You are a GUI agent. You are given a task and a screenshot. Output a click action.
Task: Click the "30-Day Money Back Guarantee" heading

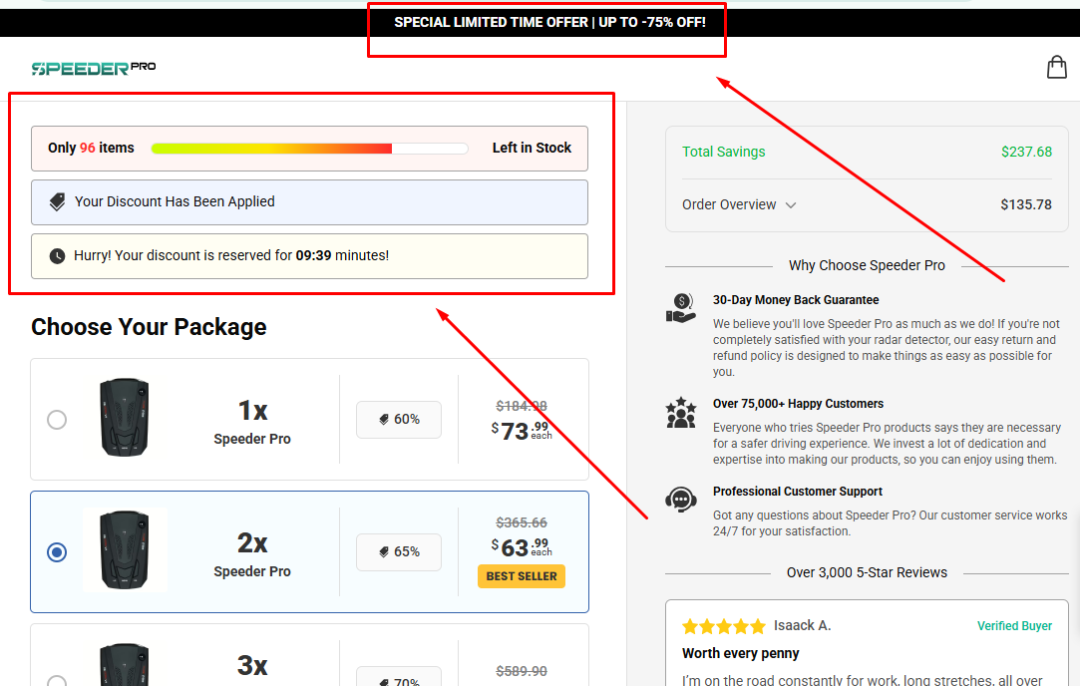pyautogui.click(x=796, y=300)
